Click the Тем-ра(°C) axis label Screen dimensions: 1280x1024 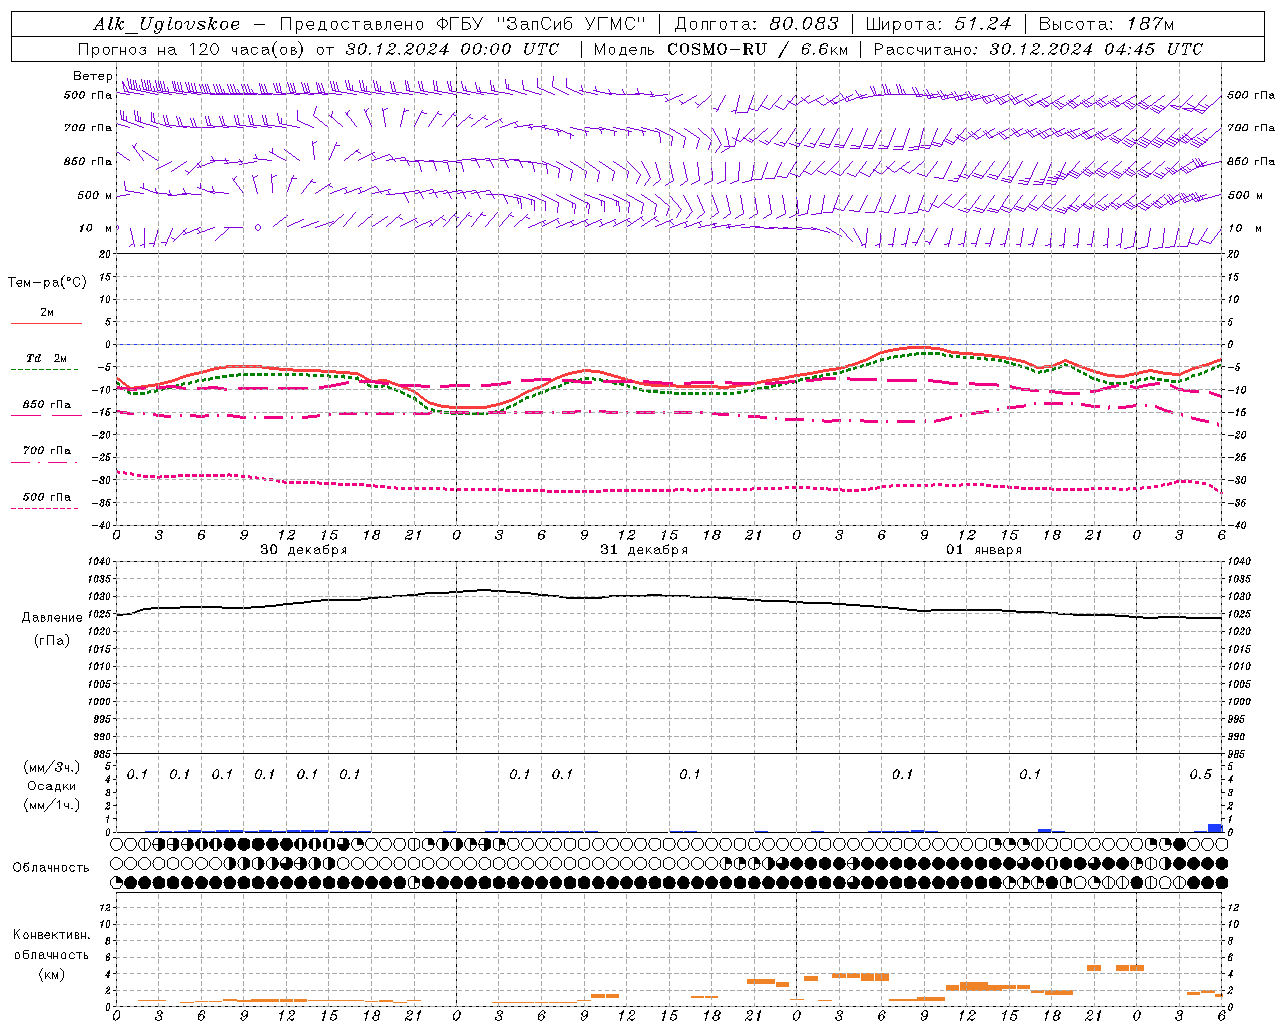pos(47,283)
